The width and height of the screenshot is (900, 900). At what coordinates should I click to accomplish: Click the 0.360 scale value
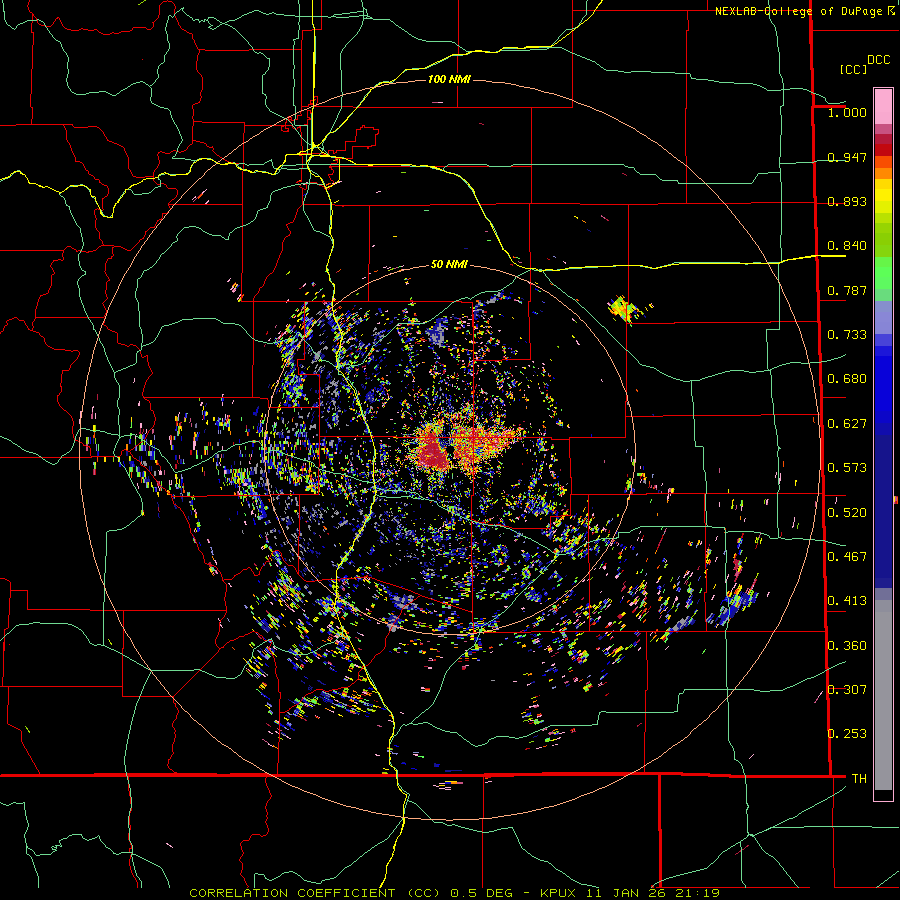(x=847, y=646)
